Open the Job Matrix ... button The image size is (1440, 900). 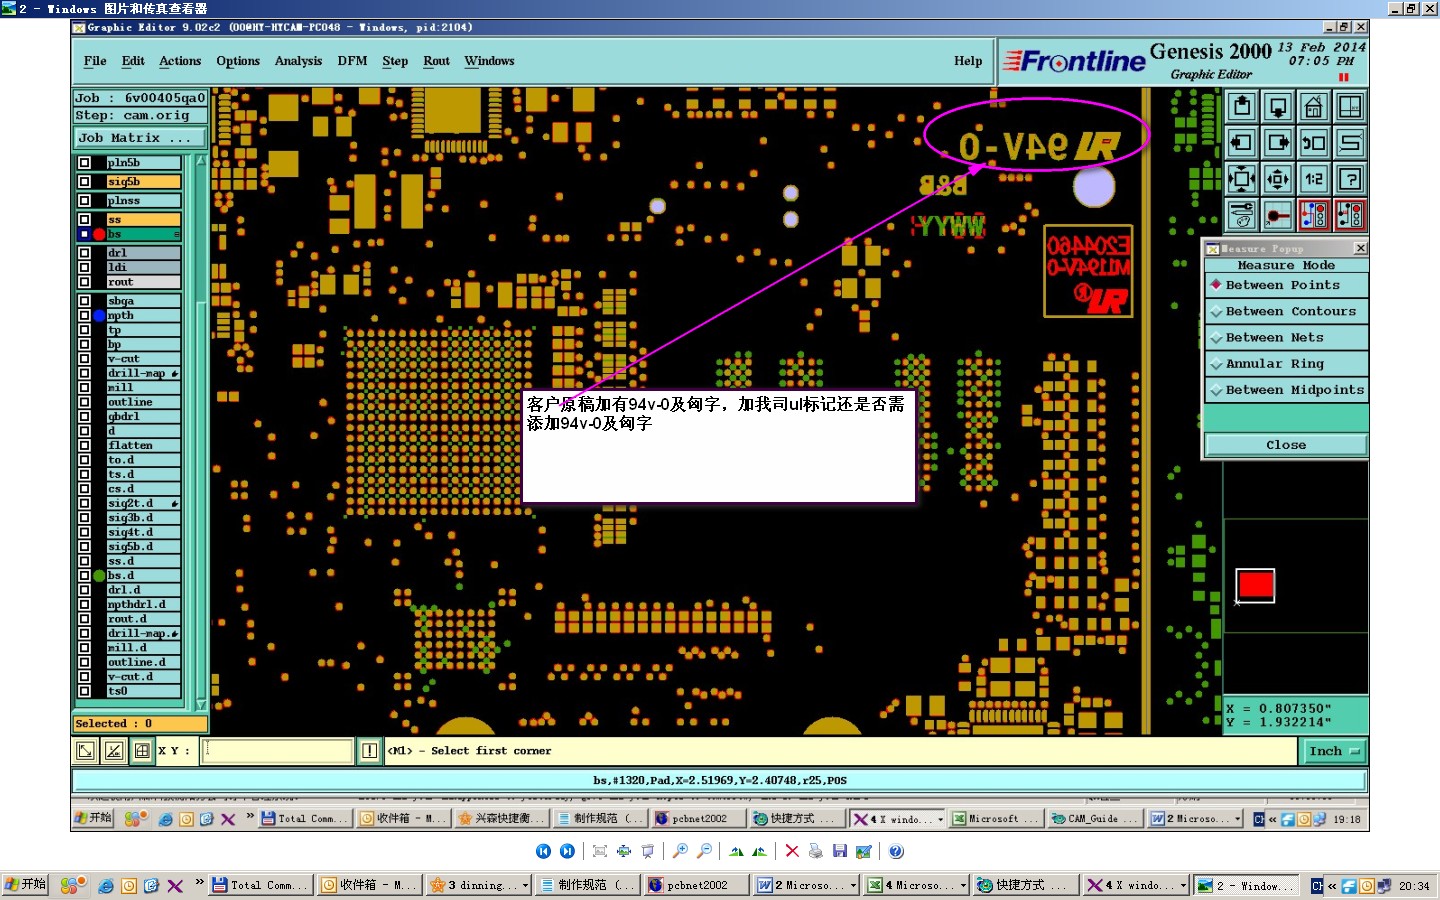[139, 138]
